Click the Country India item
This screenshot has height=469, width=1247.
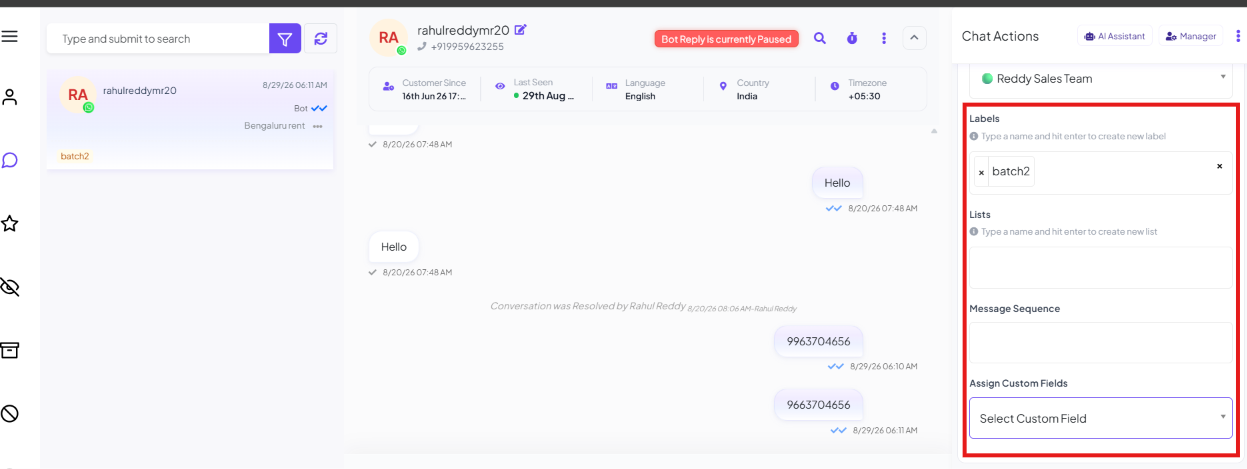coord(745,89)
